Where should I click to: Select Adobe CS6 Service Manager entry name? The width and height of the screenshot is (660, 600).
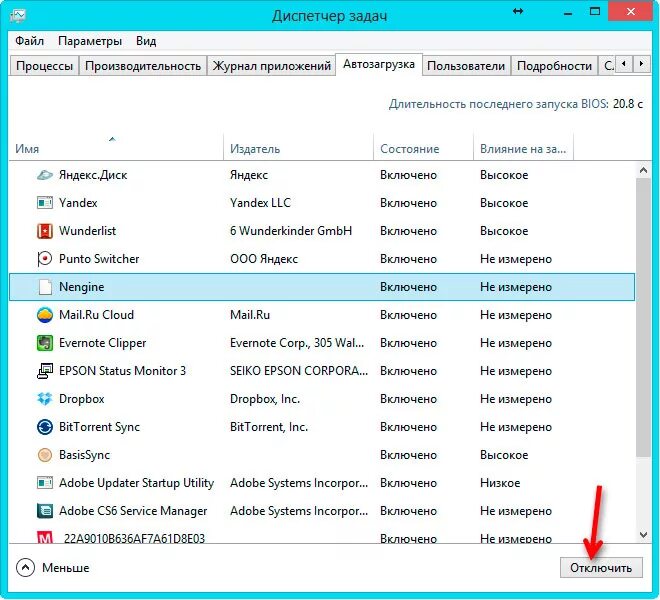pos(133,511)
